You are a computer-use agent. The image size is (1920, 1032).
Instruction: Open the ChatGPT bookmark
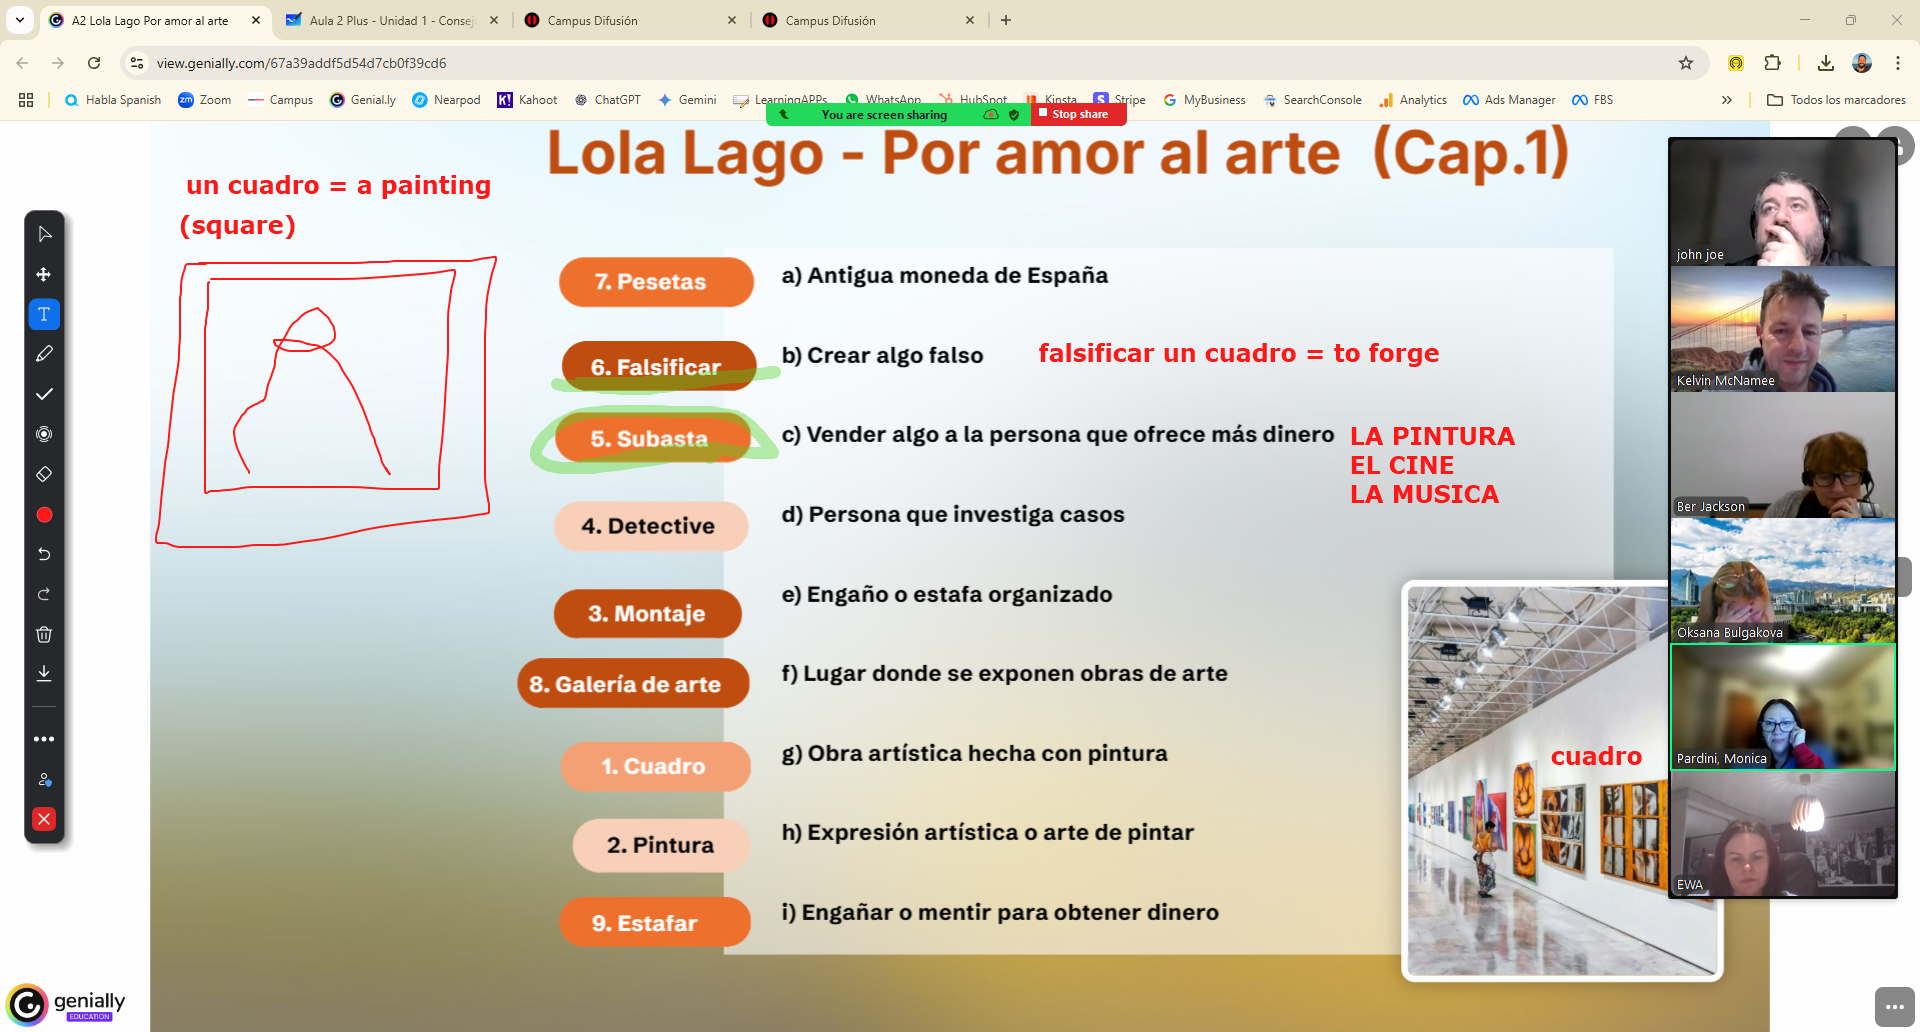607,100
